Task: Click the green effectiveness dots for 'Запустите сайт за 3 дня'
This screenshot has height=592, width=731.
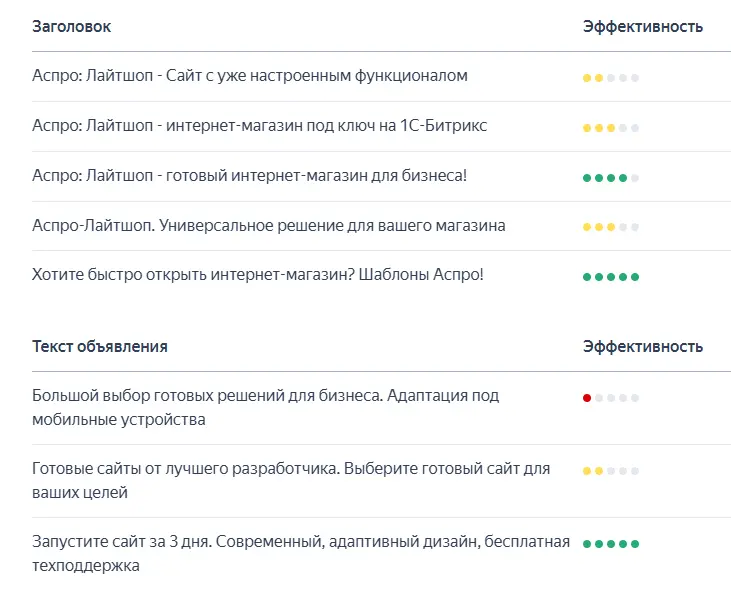Action: point(611,544)
